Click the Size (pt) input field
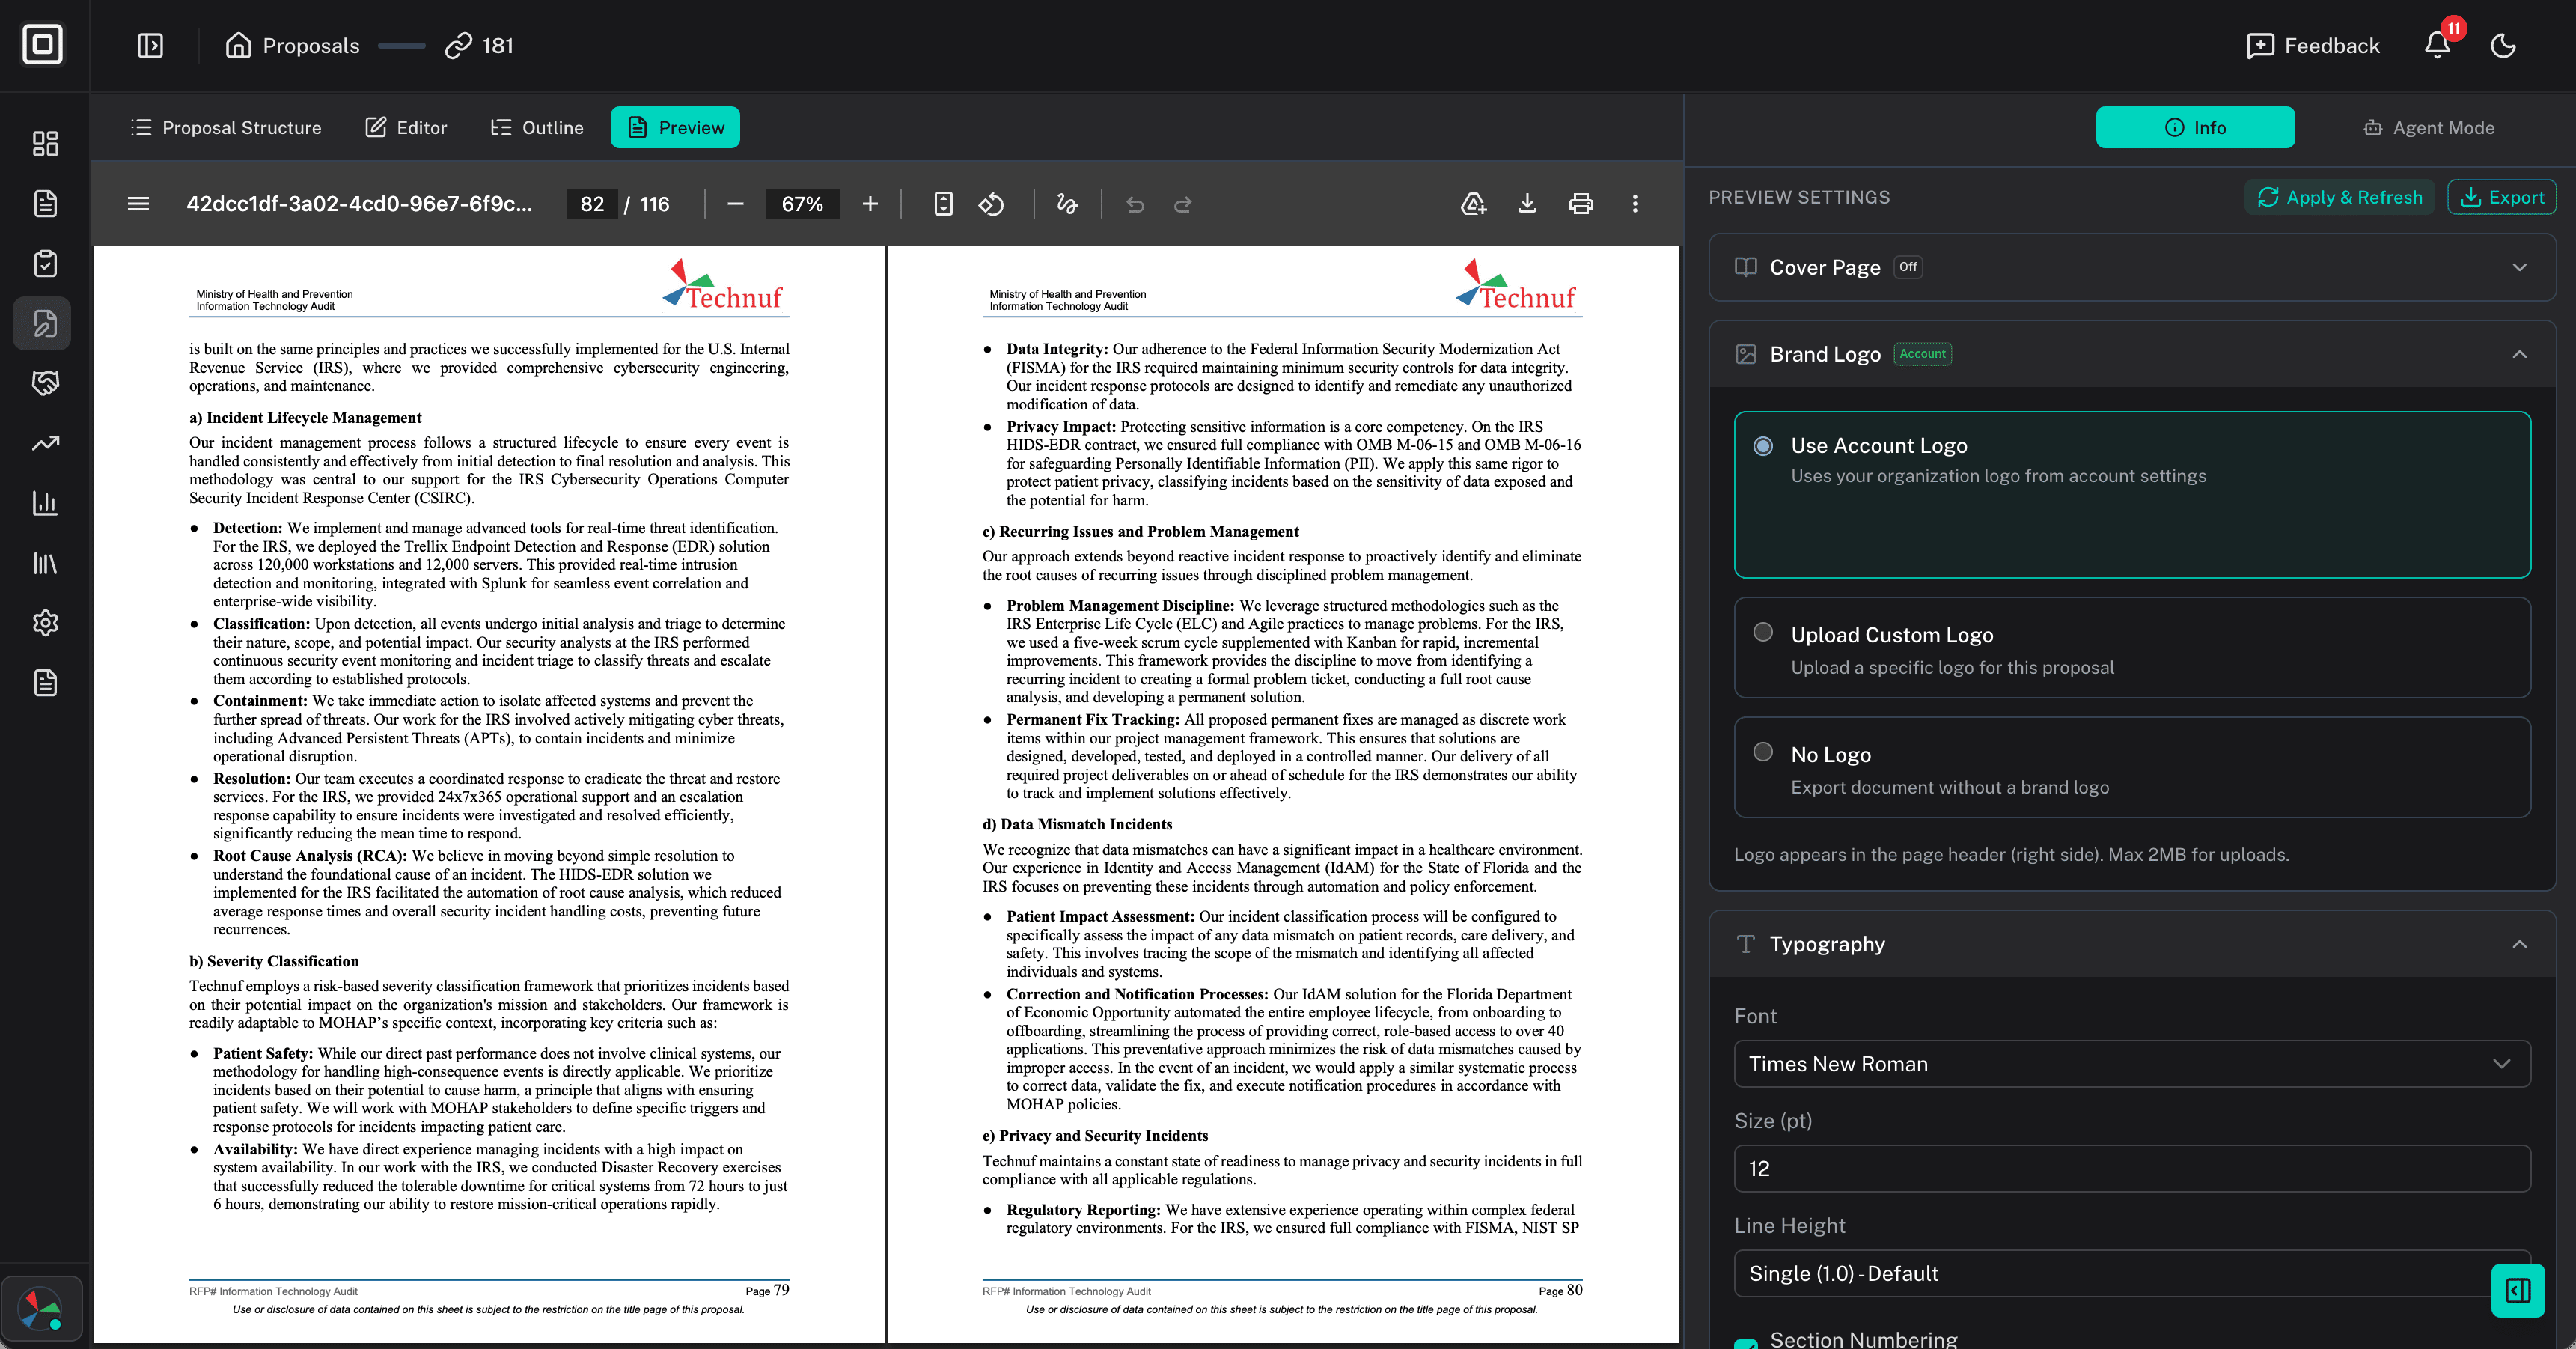The width and height of the screenshot is (2576, 1349). [2131, 1168]
